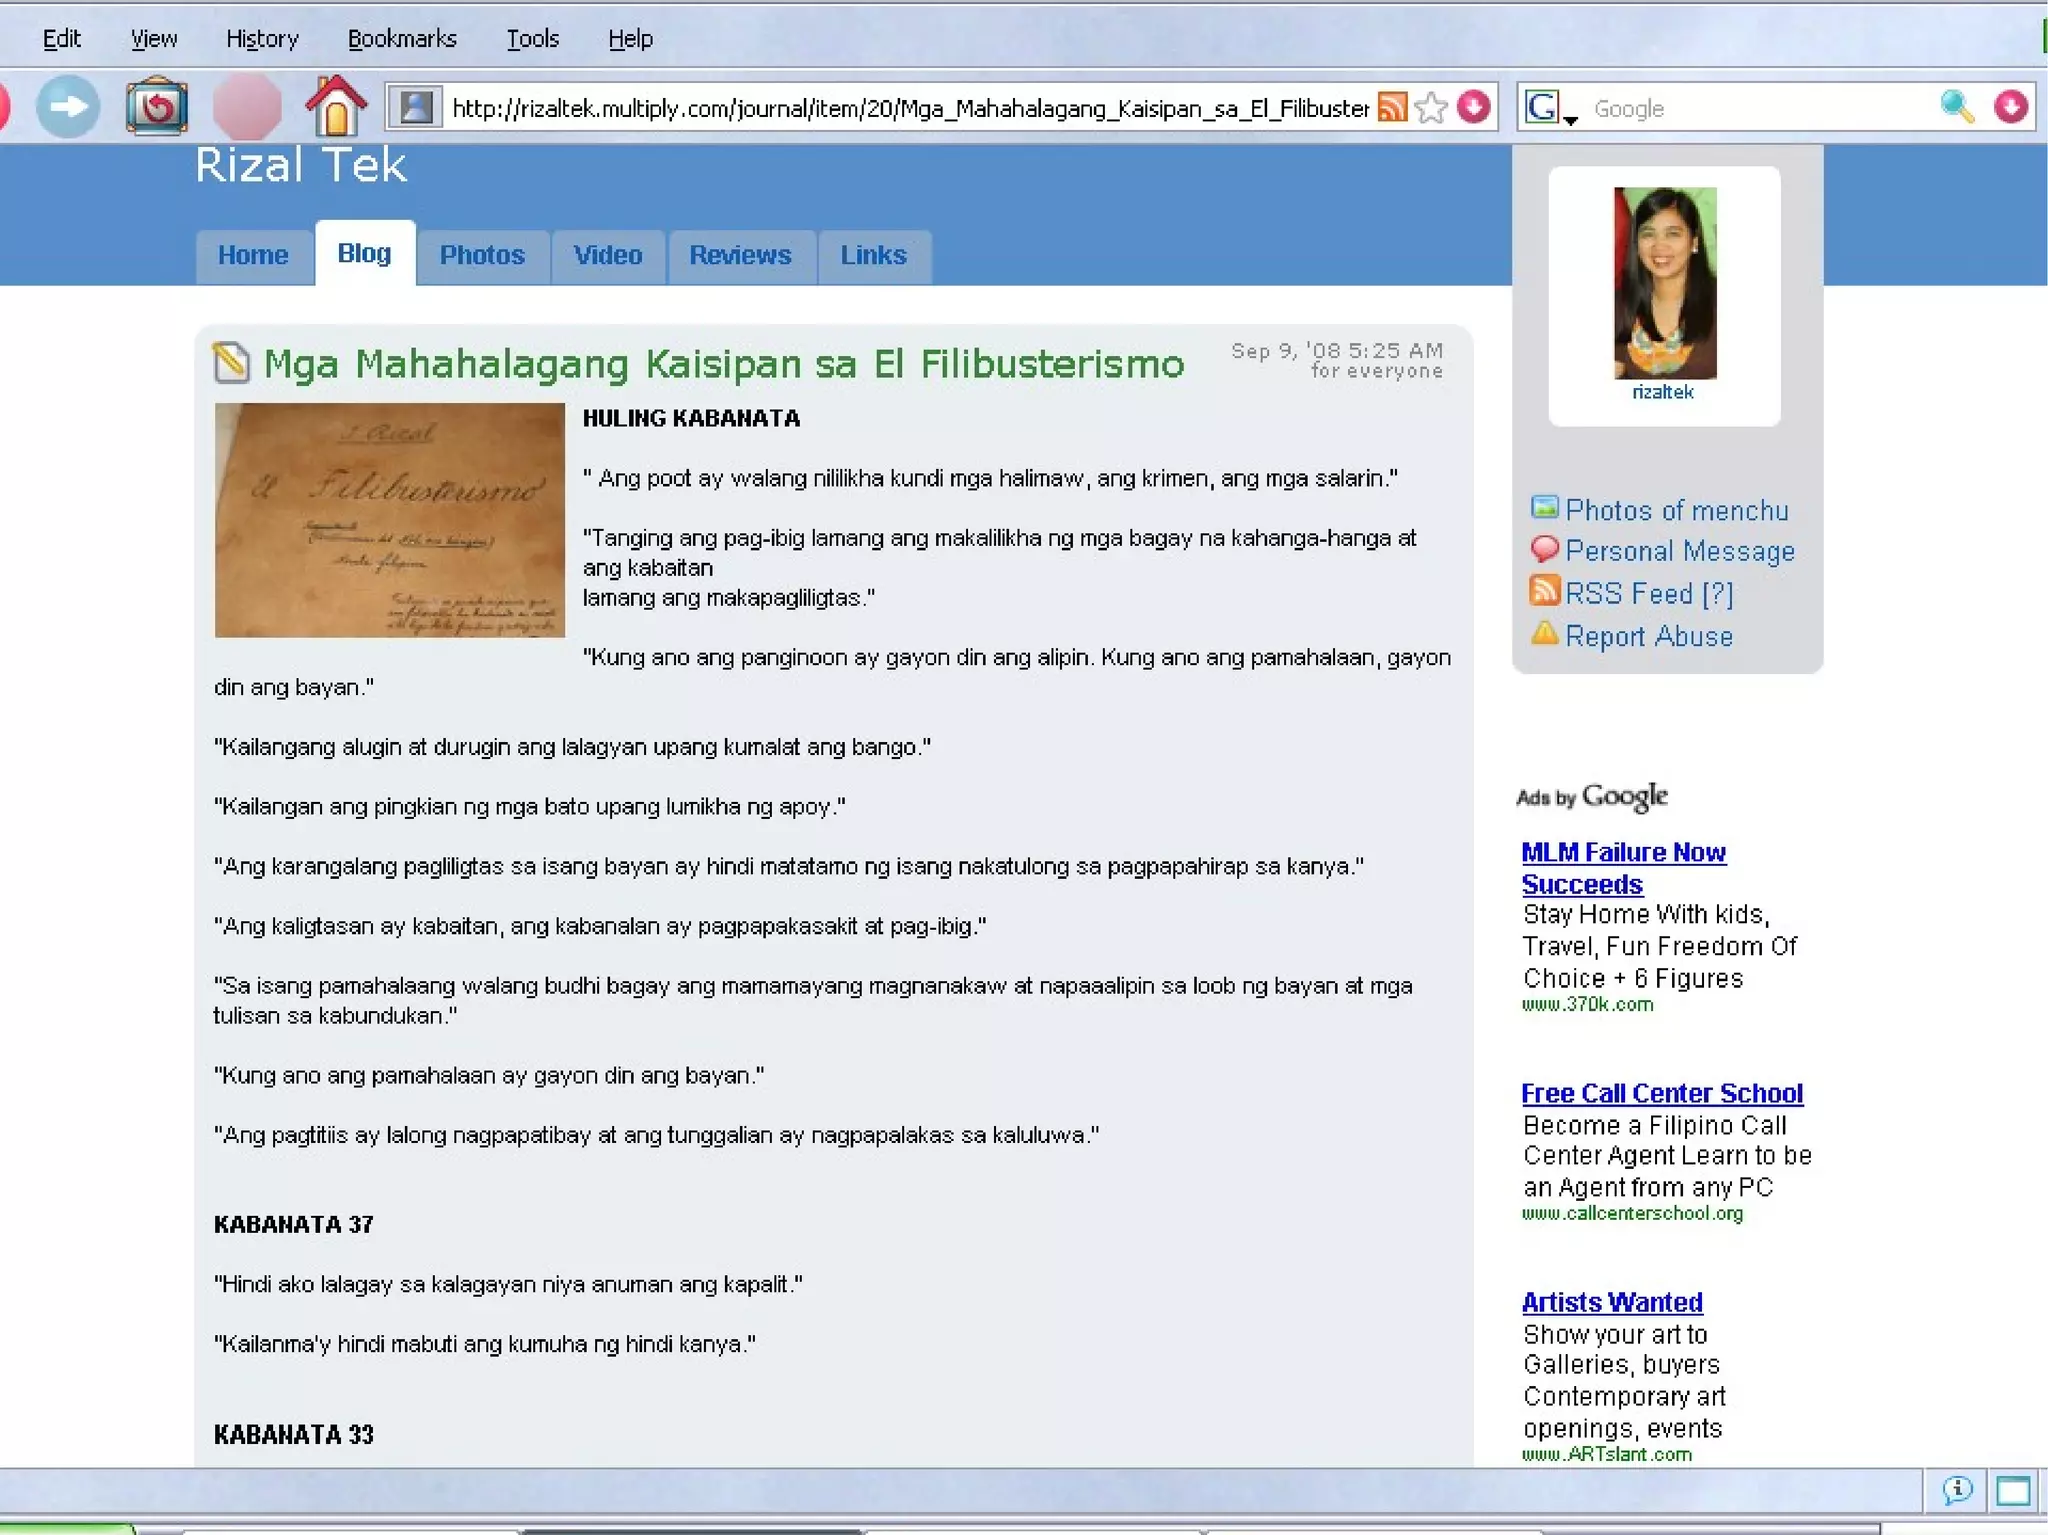Click the forward navigation arrow button
This screenshot has height=1535, width=2048.
68,106
